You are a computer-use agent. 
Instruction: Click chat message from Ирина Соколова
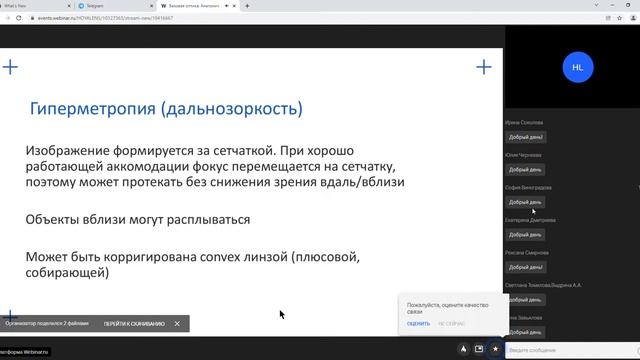(x=525, y=137)
